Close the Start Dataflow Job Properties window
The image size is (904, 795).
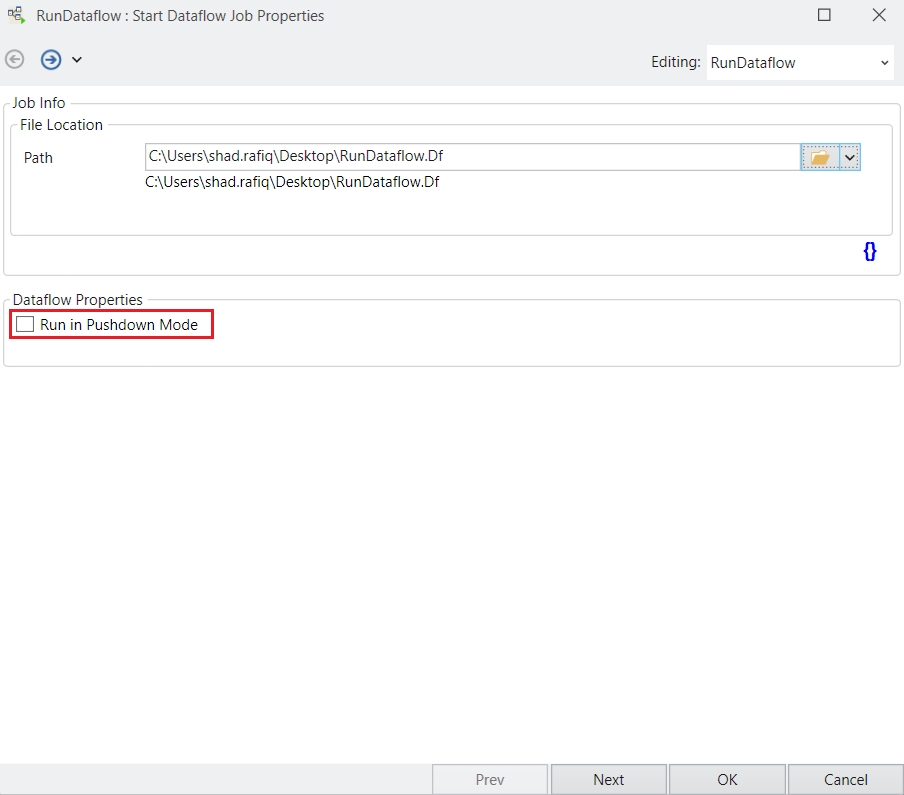point(879,15)
